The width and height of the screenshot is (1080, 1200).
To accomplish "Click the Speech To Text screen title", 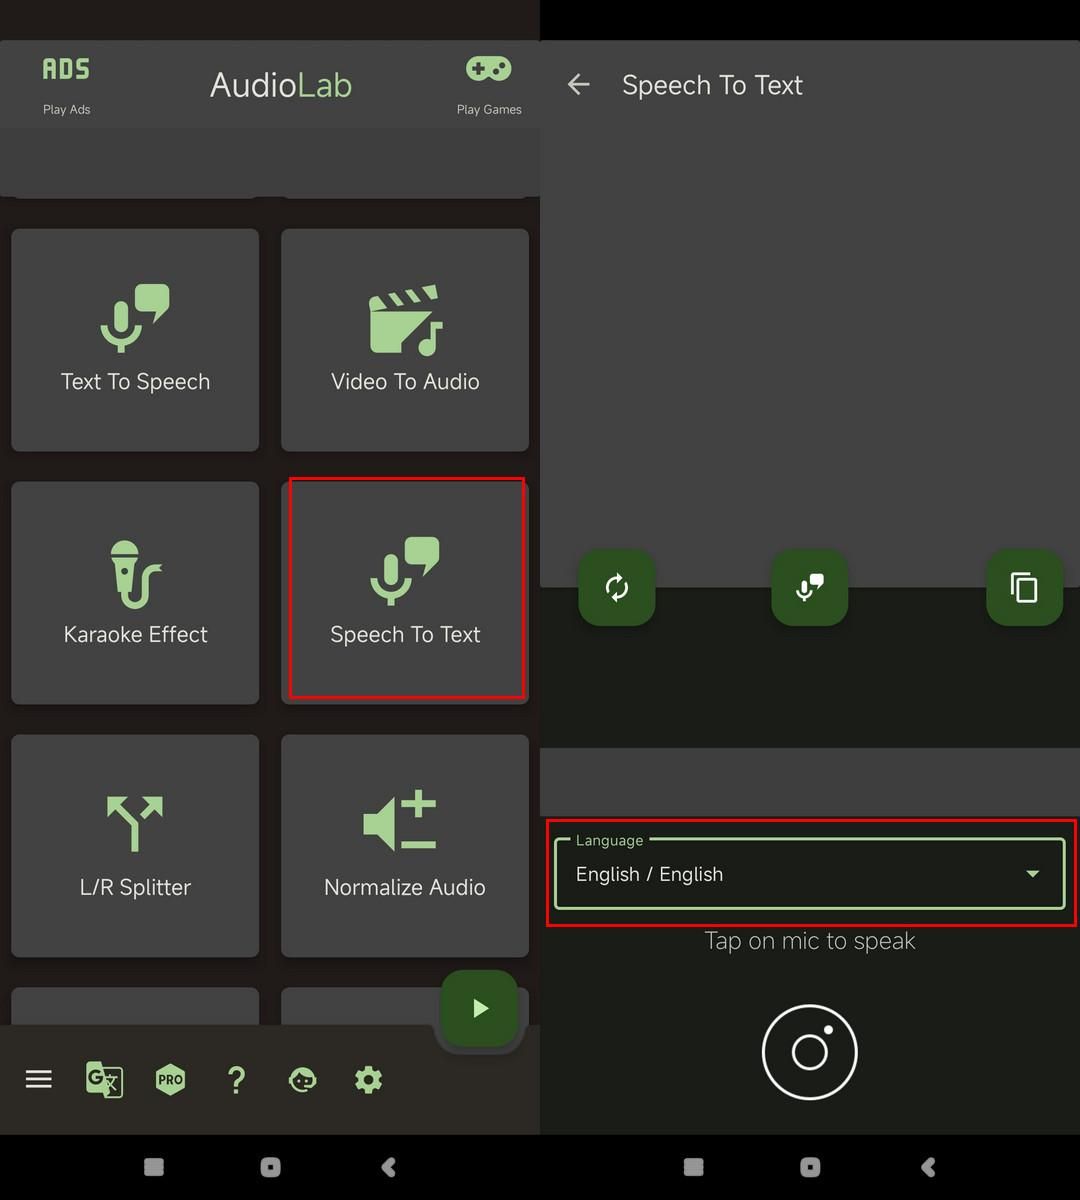I will pyautogui.click(x=712, y=85).
